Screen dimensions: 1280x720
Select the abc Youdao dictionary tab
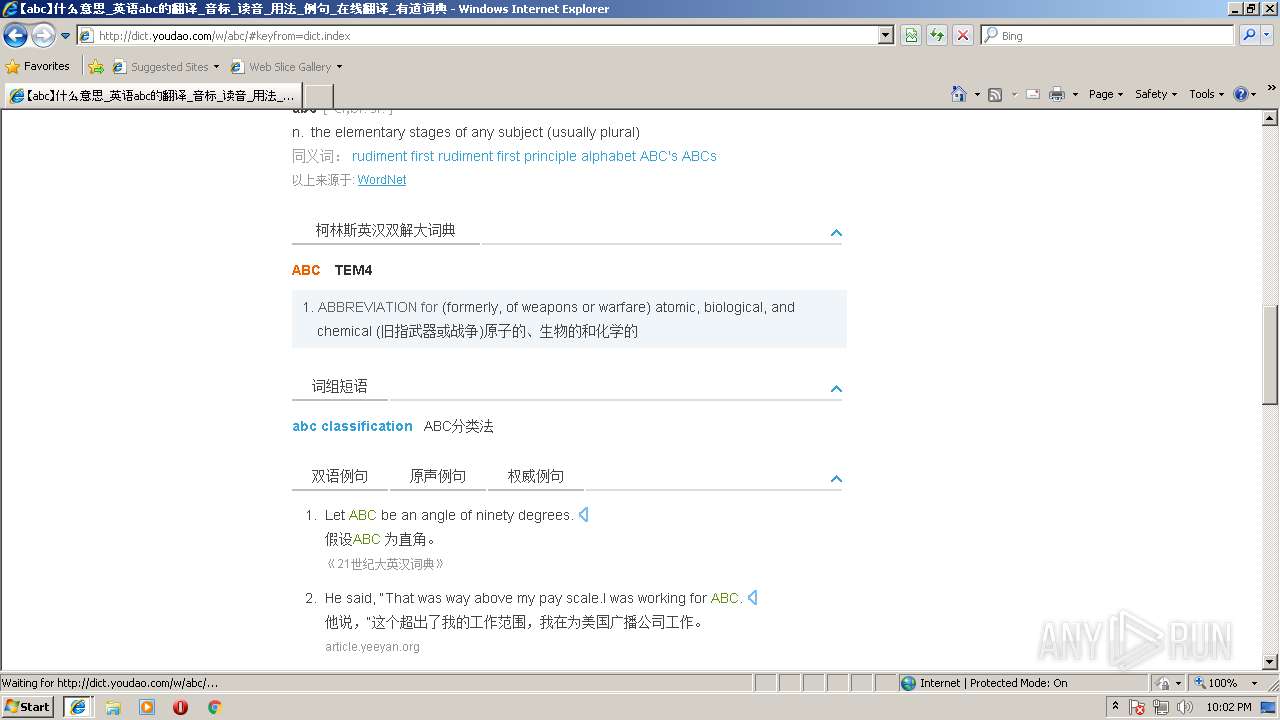pyautogui.click(x=151, y=95)
